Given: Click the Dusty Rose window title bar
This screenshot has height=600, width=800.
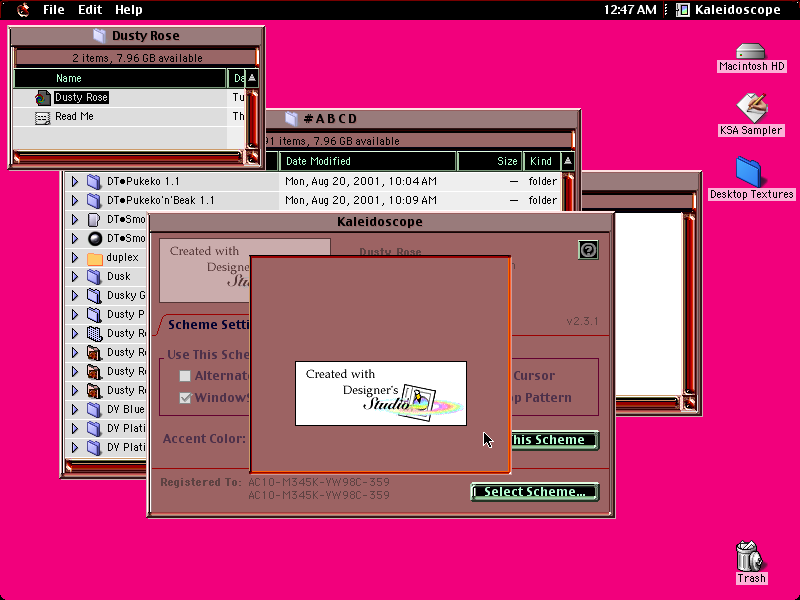Looking at the screenshot, I should click(137, 36).
